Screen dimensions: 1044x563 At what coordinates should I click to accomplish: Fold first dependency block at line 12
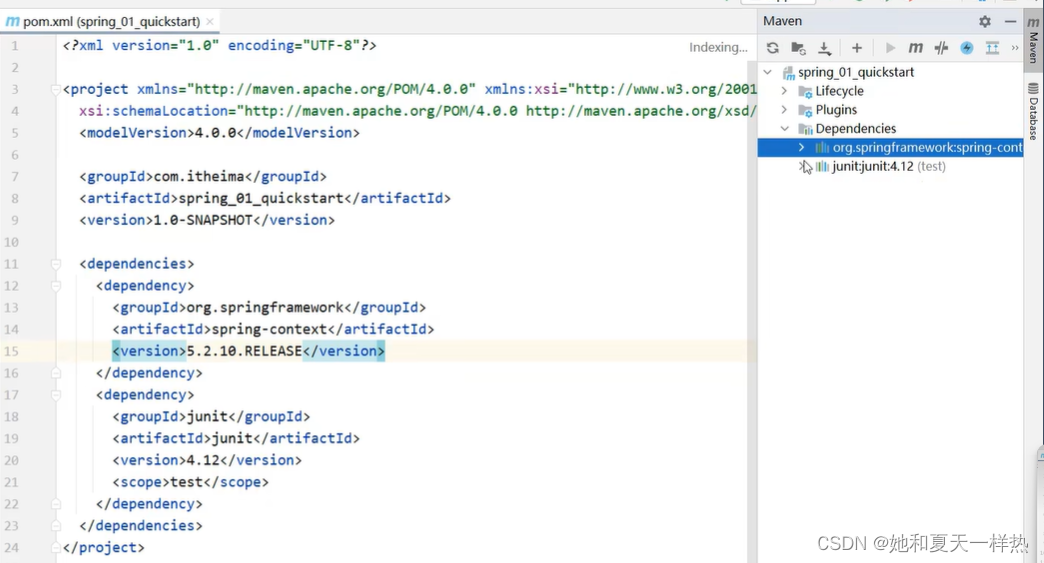pos(56,286)
